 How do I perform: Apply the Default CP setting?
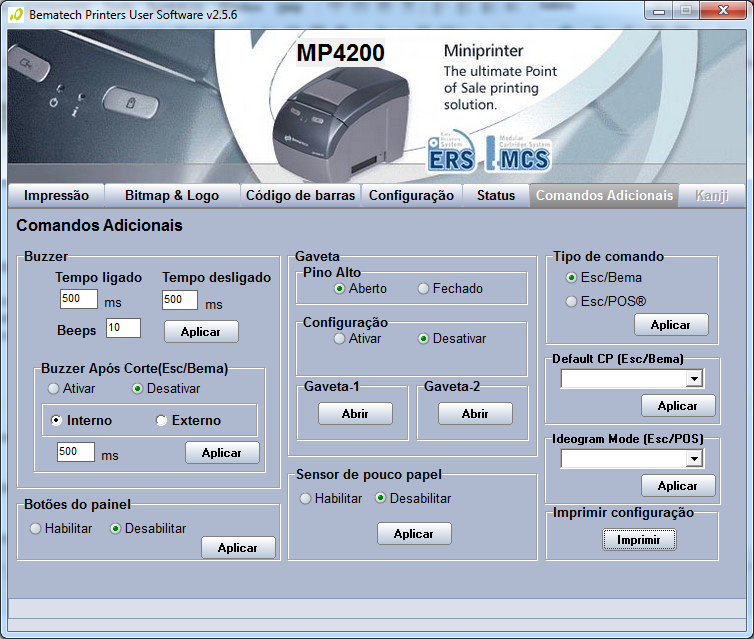pos(678,406)
